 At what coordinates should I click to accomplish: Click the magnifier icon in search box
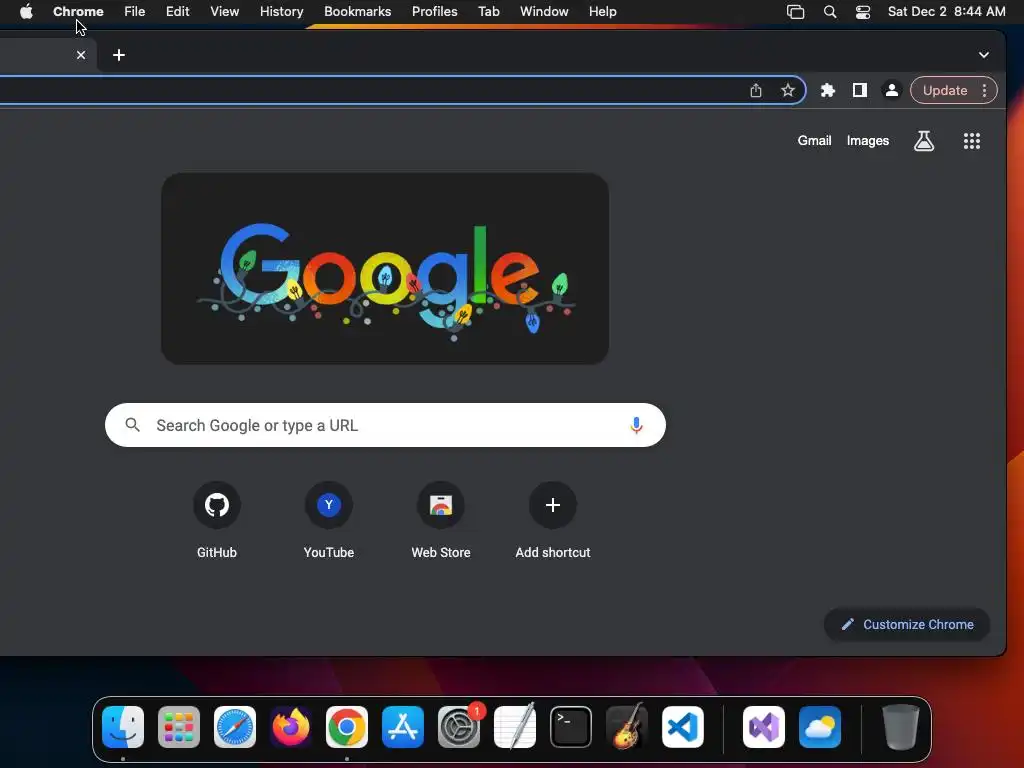[133, 425]
